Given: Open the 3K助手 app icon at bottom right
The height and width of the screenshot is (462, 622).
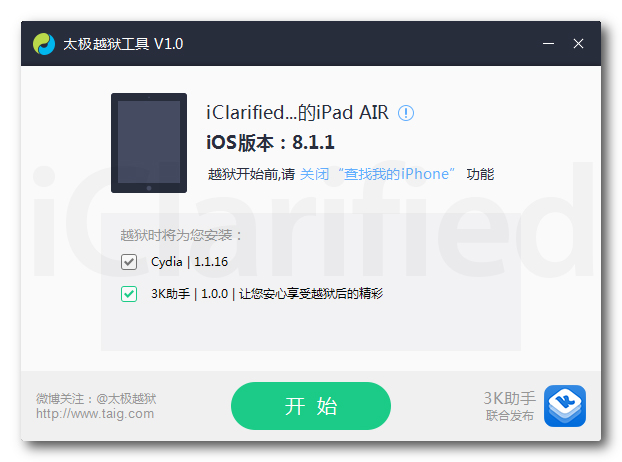Looking at the screenshot, I should click(565, 406).
